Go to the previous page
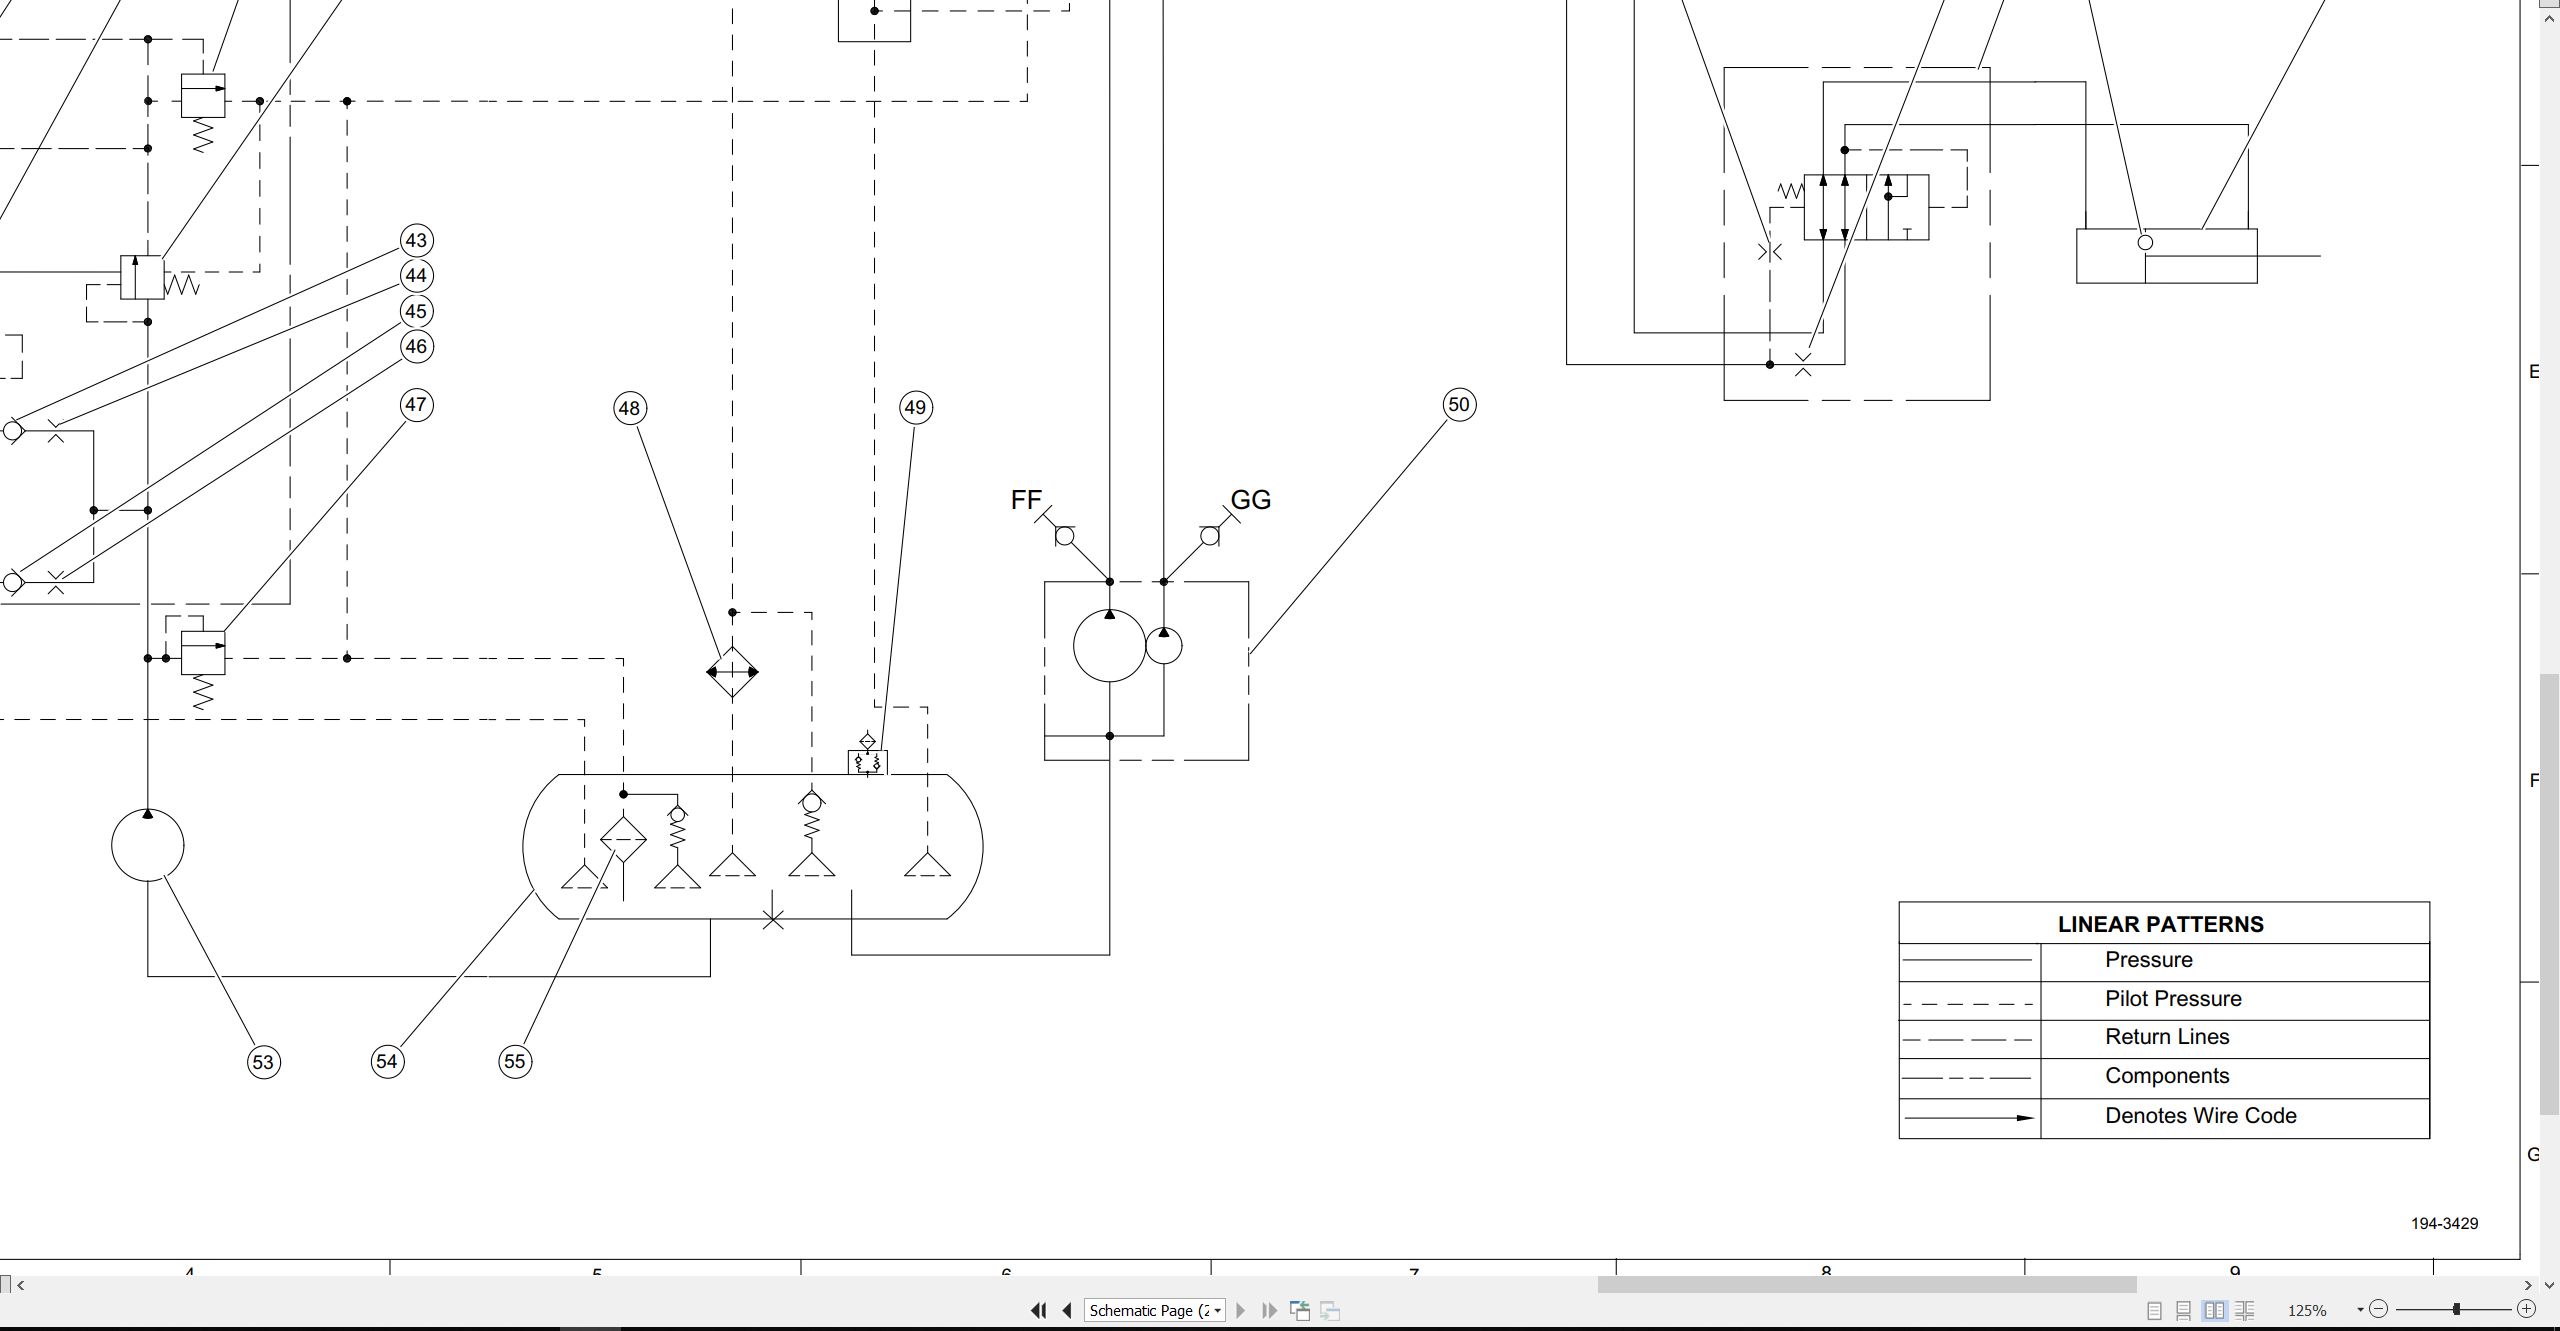Screen dimensions: 2560x1331 1067,1310
